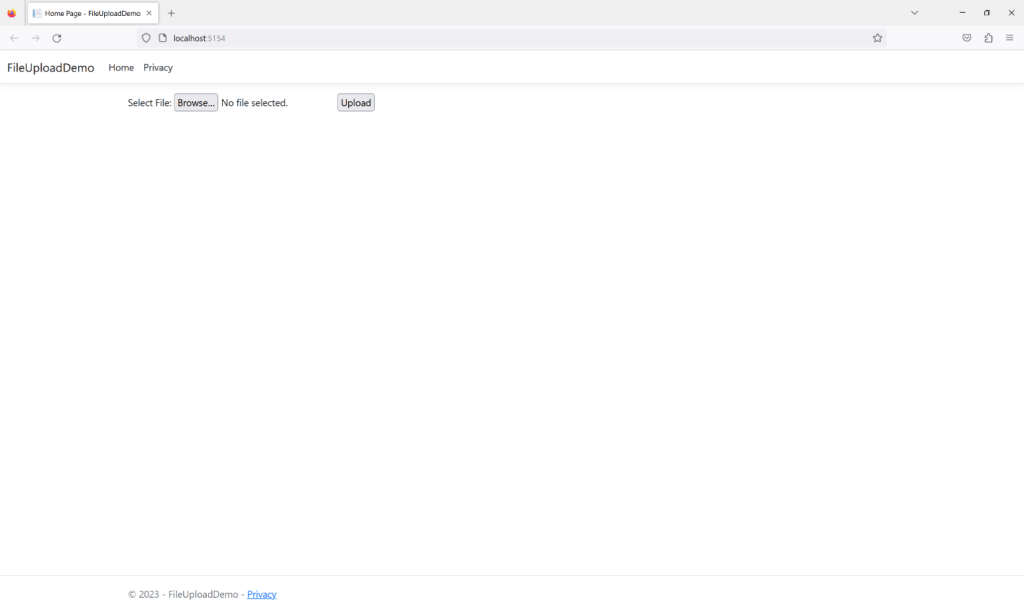Follow the Privacy link in the footer
The height and width of the screenshot is (610, 1024).
pos(261,594)
